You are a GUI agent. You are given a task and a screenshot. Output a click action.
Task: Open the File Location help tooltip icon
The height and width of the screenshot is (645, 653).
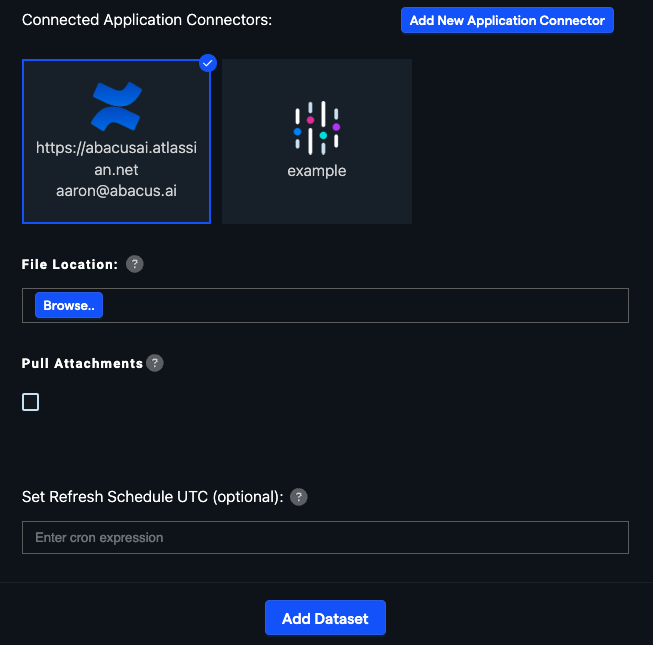[x=135, y=264]
